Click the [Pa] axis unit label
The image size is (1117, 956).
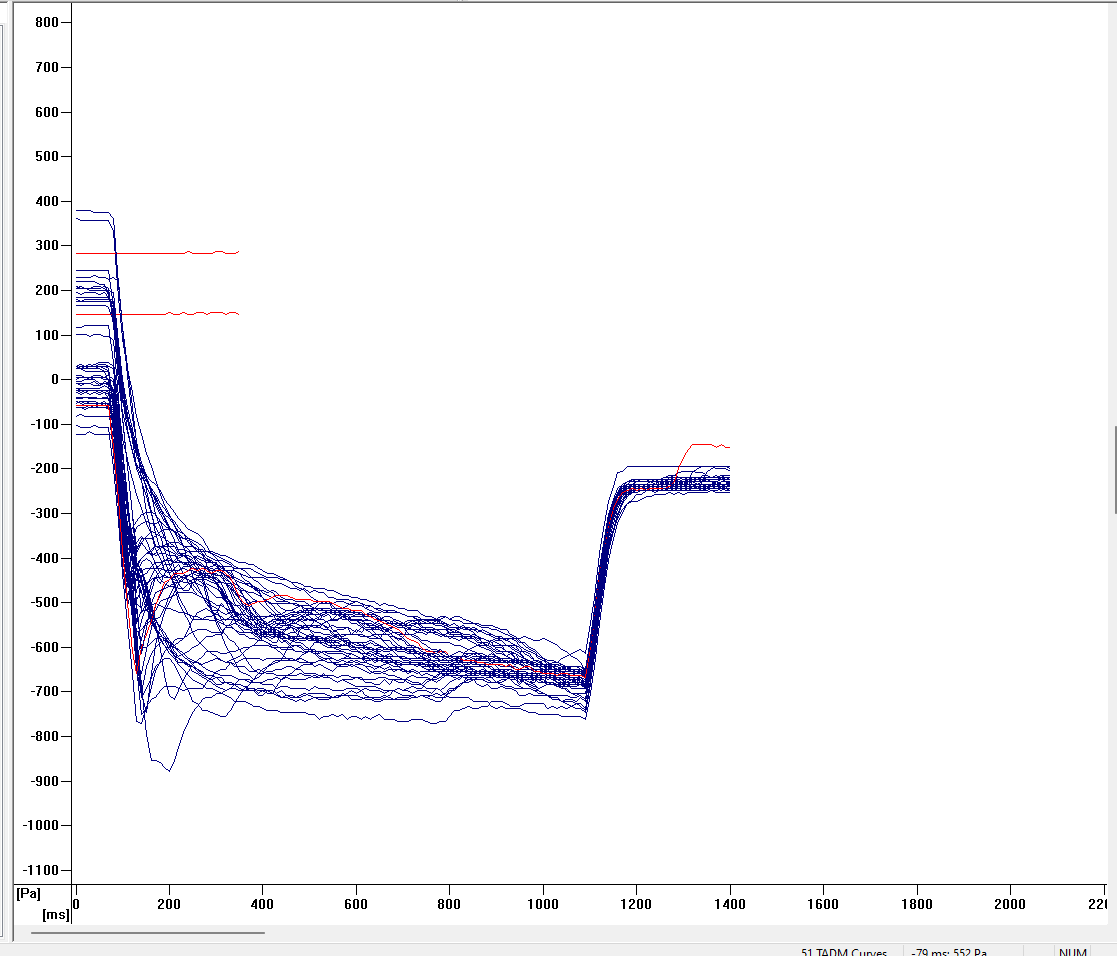click(x=29, y=892)
